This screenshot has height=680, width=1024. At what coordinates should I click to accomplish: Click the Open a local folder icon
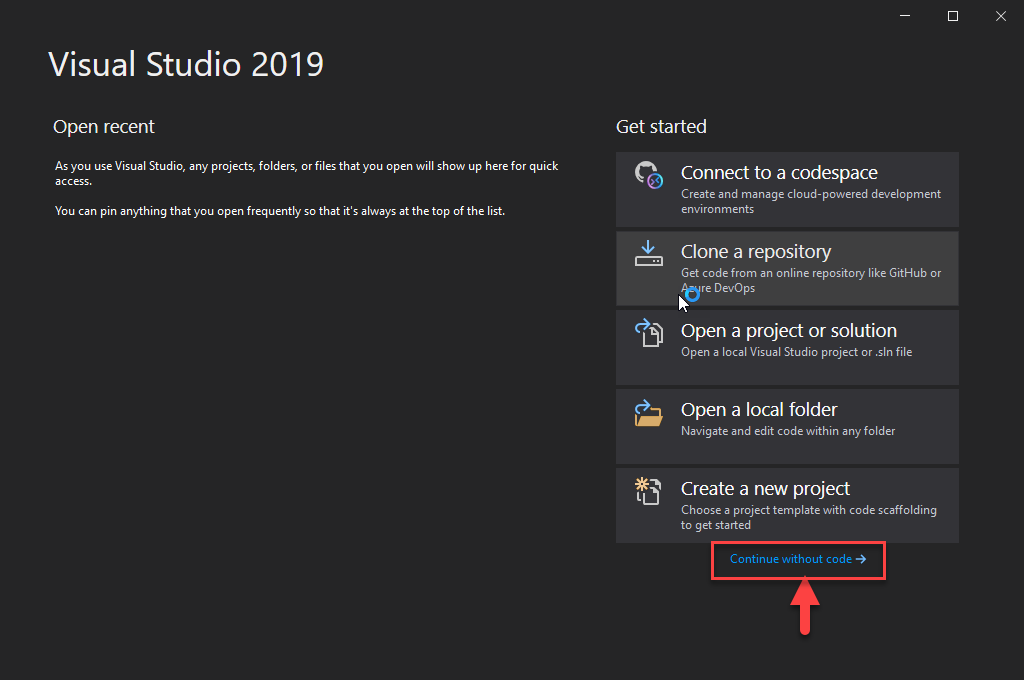pyautogui.click(x=649, y=412)
